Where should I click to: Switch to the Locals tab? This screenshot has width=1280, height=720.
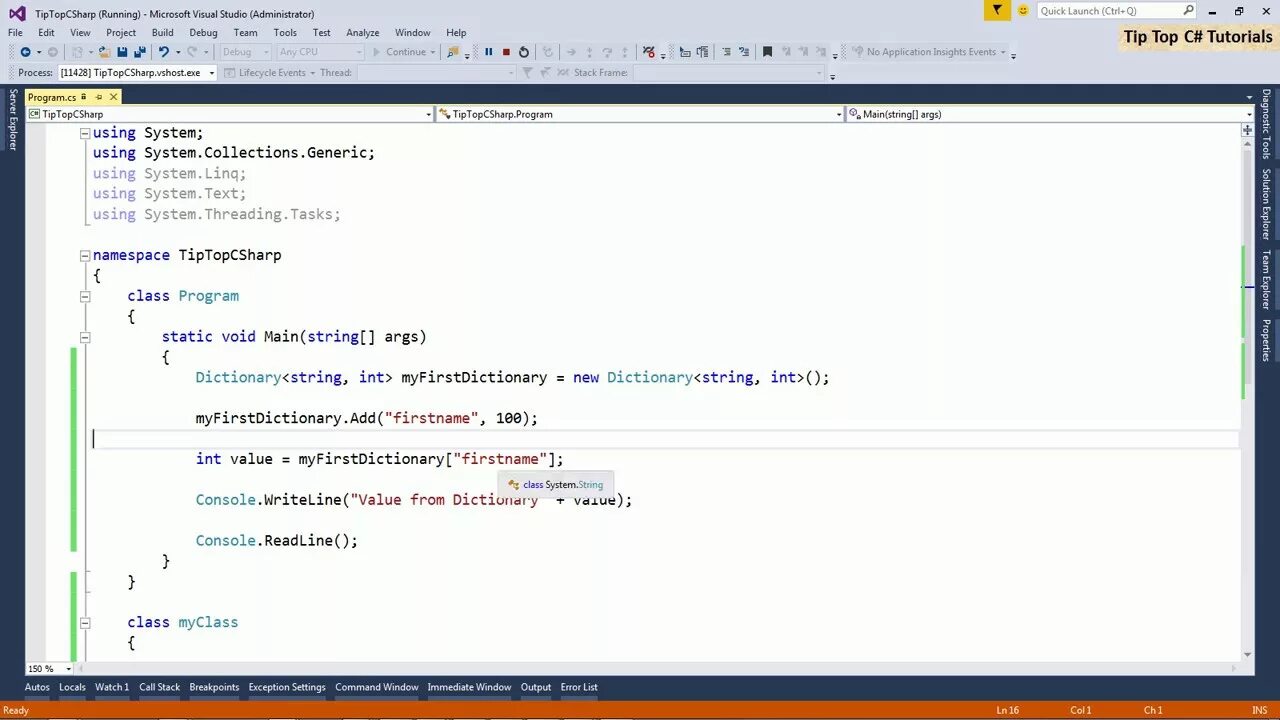(72, 687)
